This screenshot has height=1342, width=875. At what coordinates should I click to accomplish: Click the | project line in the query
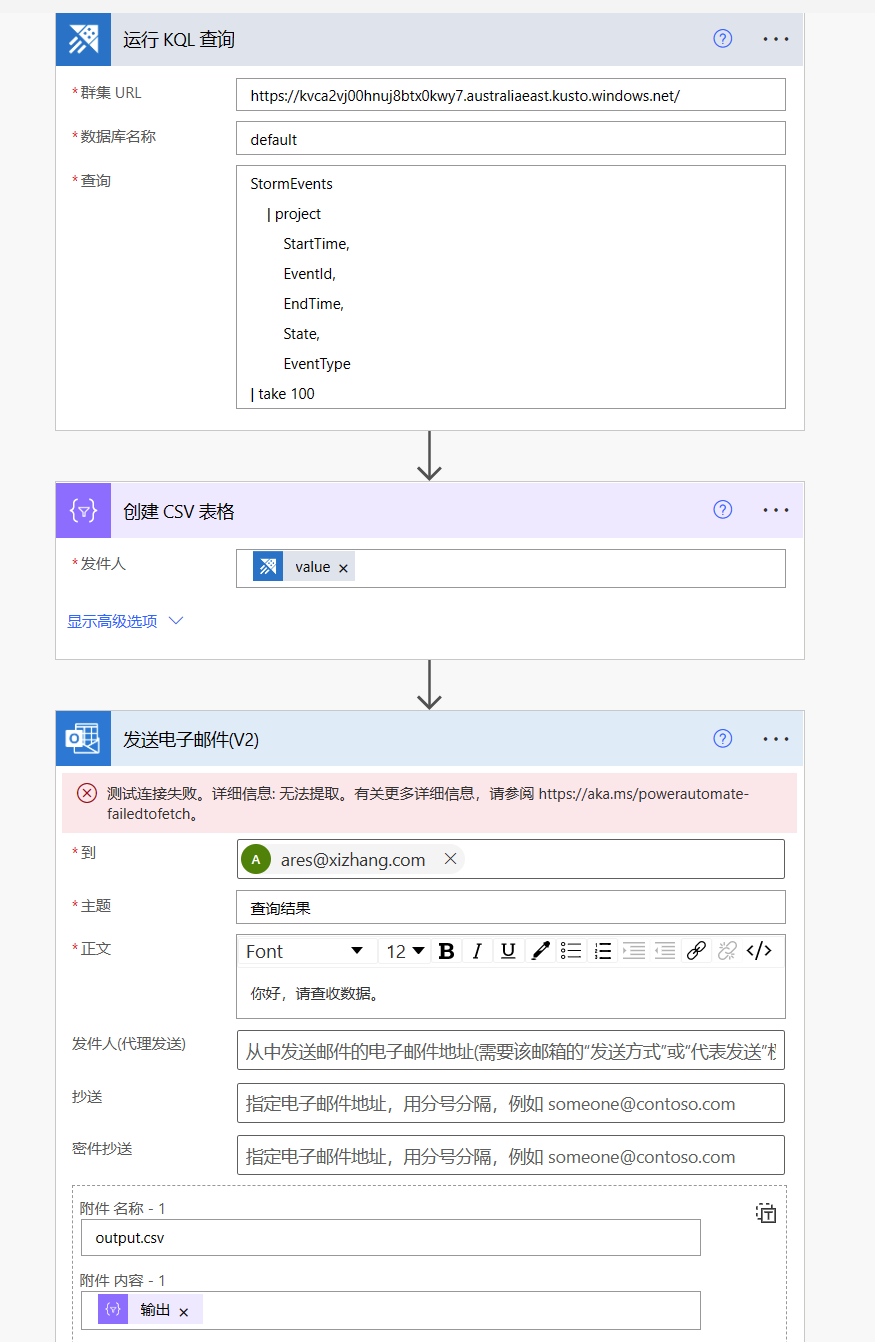coord(294,214)
